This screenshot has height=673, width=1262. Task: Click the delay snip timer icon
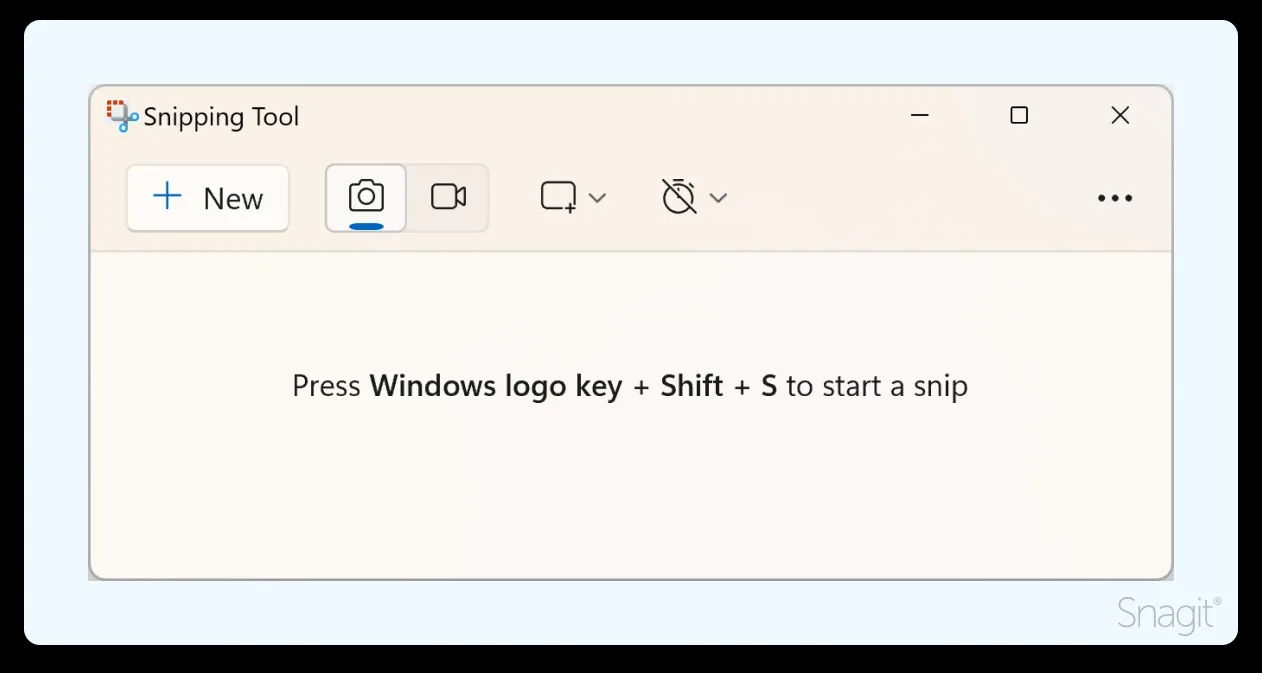tap(678, 196)
